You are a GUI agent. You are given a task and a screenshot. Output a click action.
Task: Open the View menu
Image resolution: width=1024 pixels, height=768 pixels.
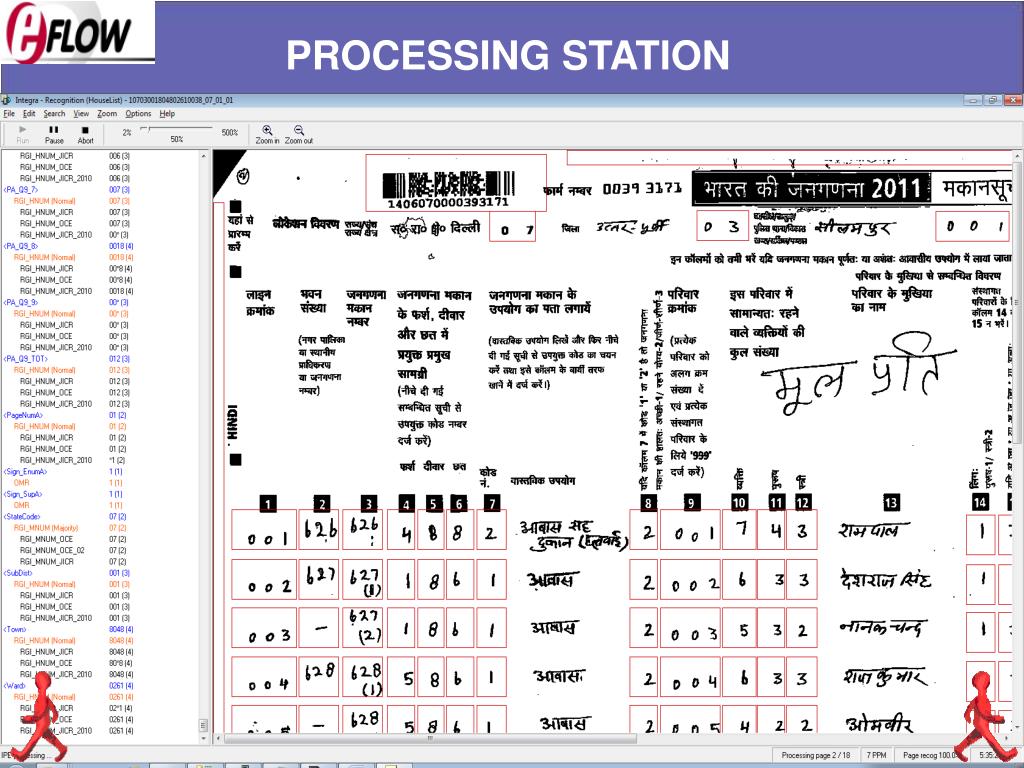pos(81,114)
